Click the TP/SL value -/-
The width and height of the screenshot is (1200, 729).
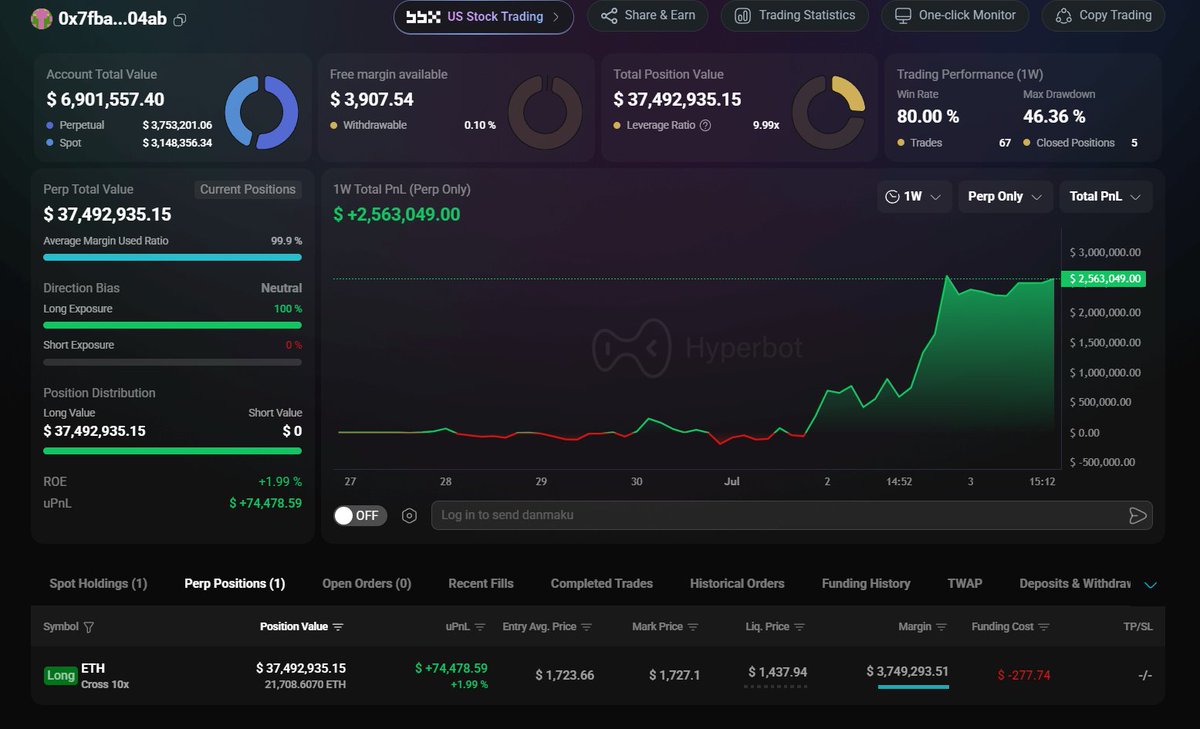click(1145, 675)
